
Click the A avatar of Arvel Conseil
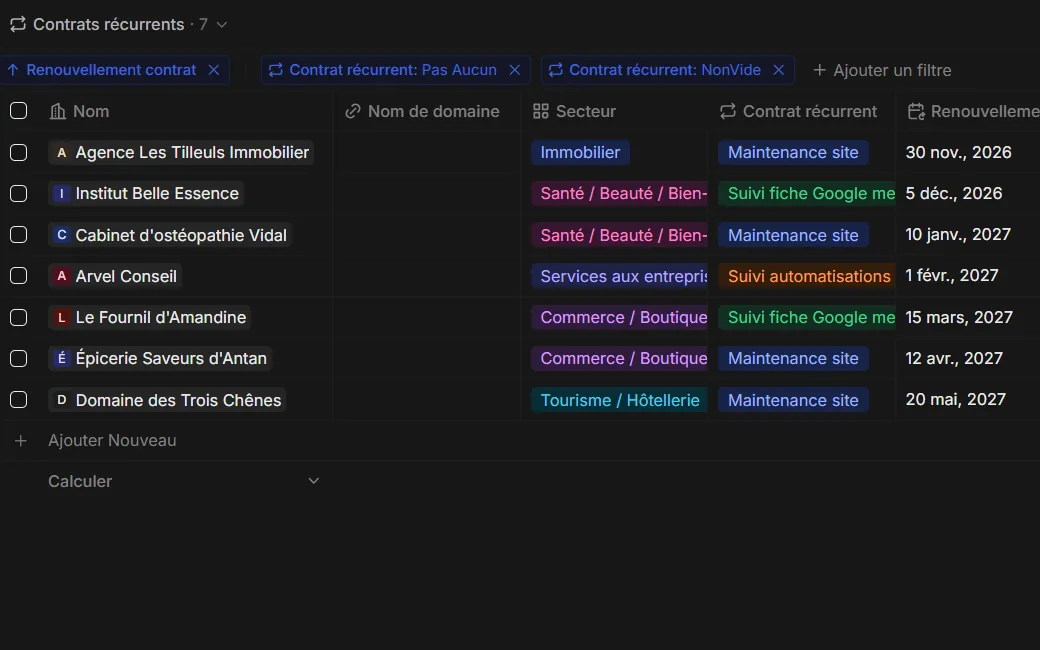tap(62, 276)
